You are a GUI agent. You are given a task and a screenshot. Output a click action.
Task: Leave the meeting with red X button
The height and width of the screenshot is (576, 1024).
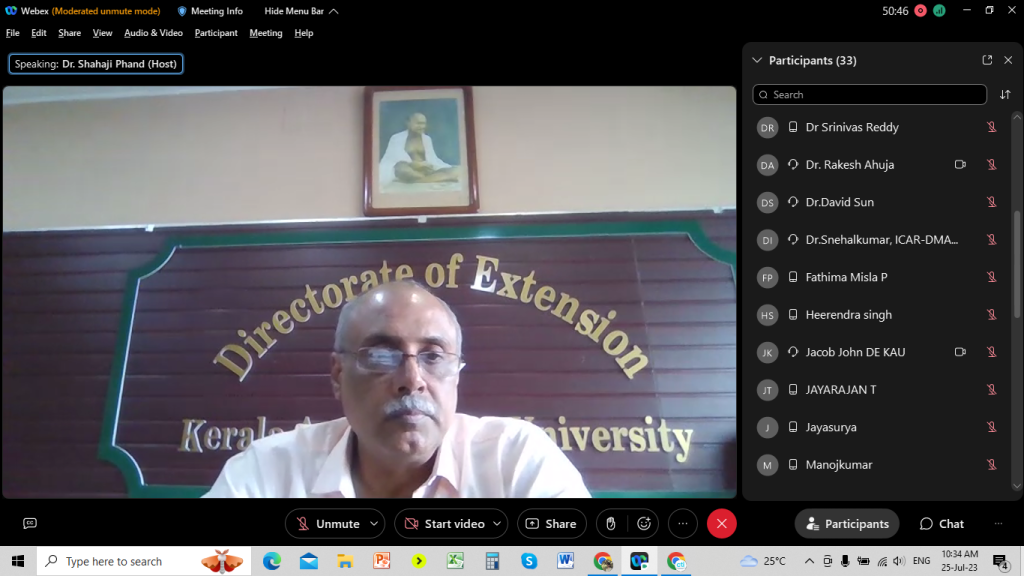[x=722, y=524]
